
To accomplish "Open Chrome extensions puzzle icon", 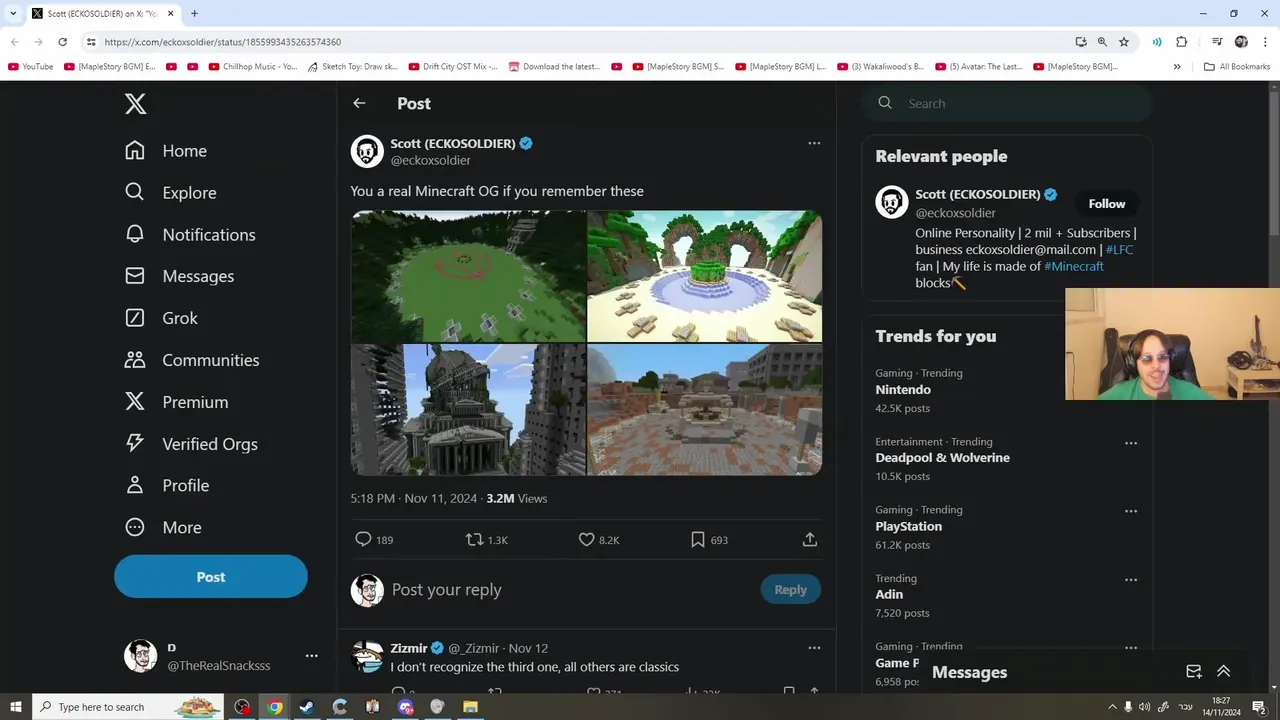I will point(1182,42).
